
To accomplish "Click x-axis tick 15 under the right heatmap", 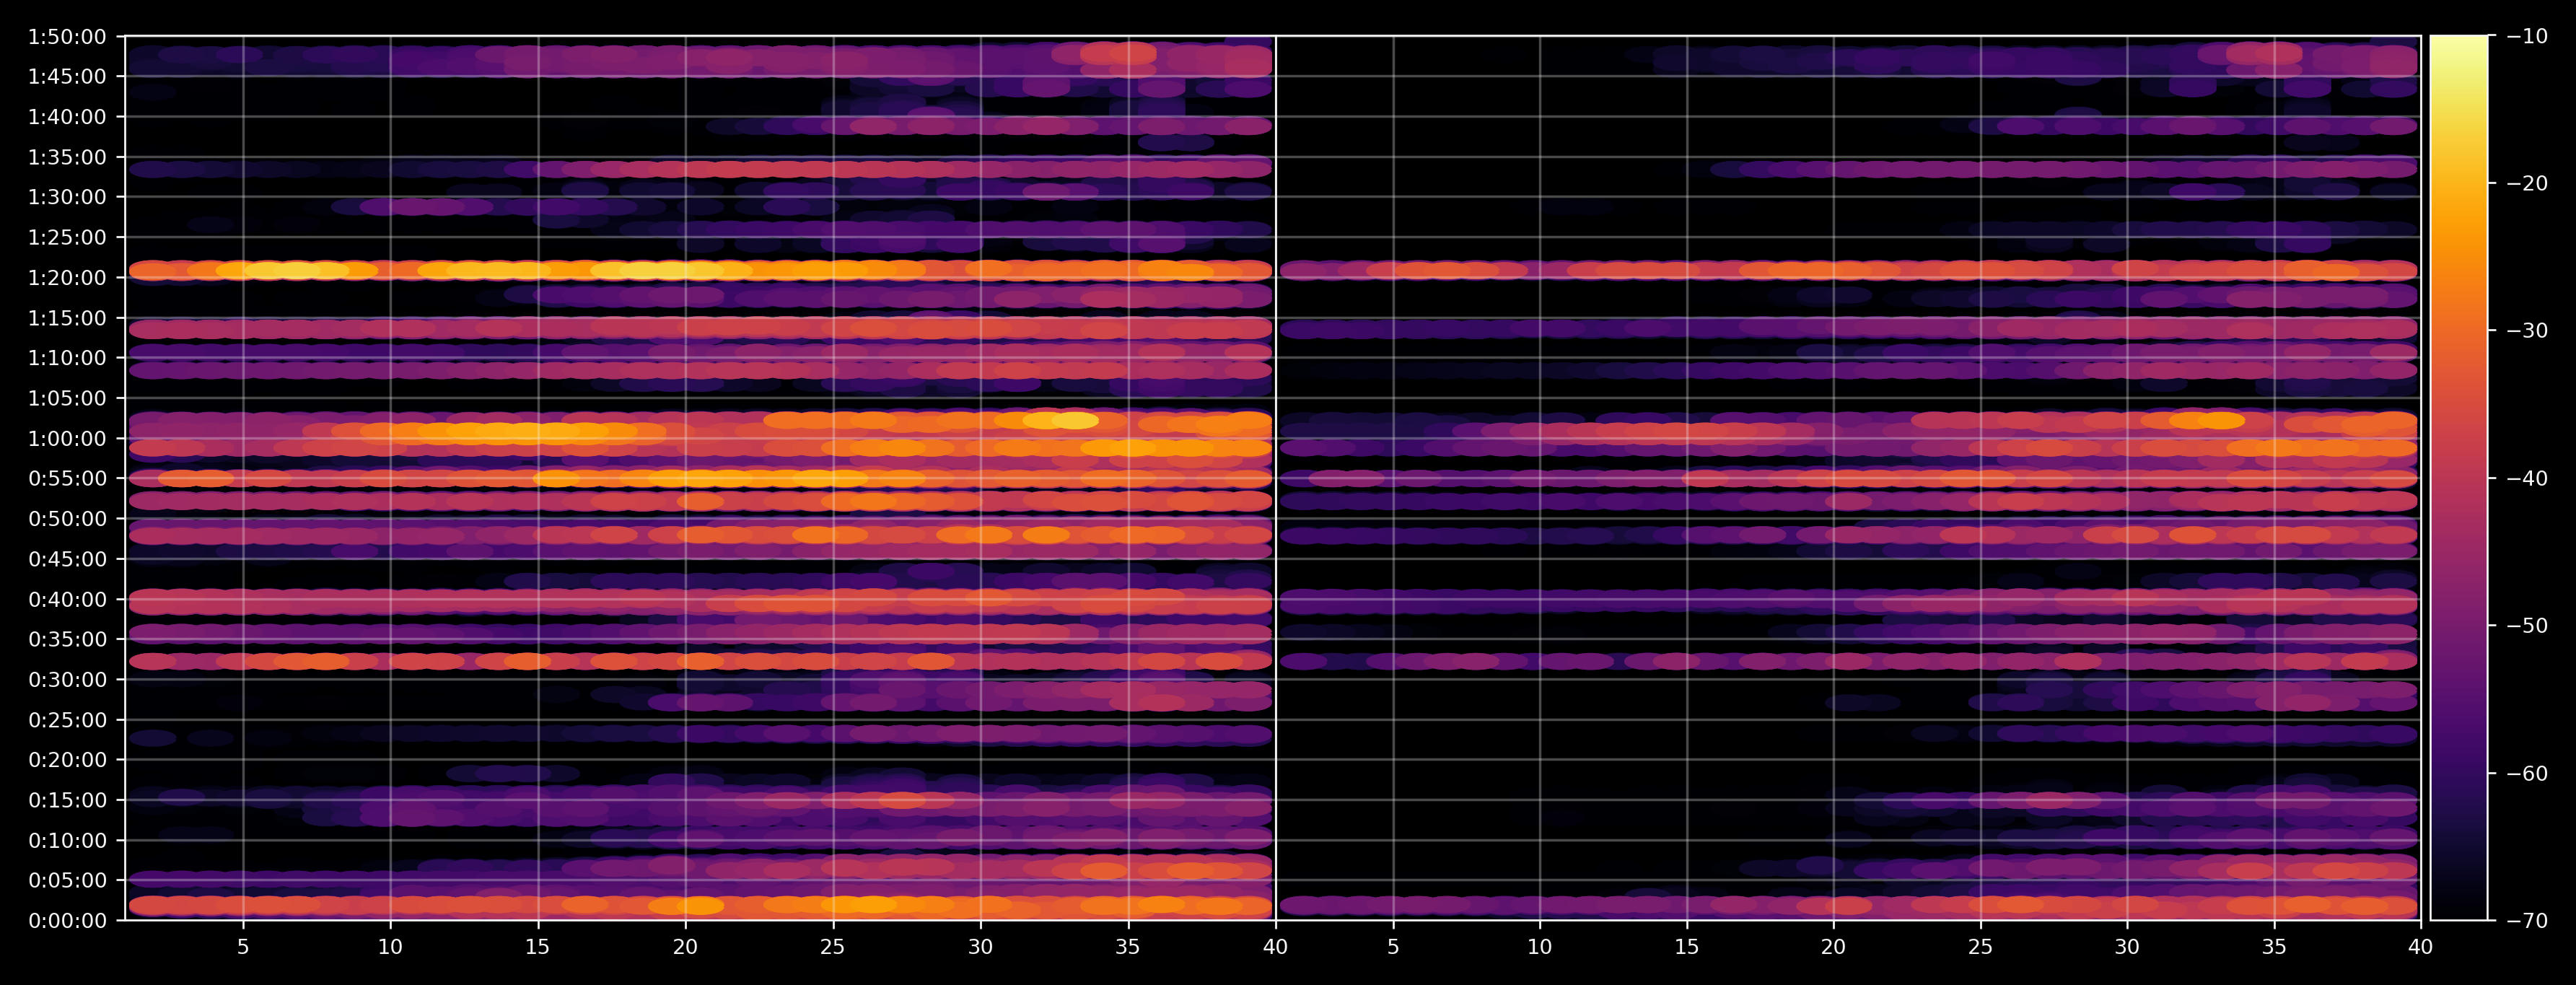I will coord(1687,946).
